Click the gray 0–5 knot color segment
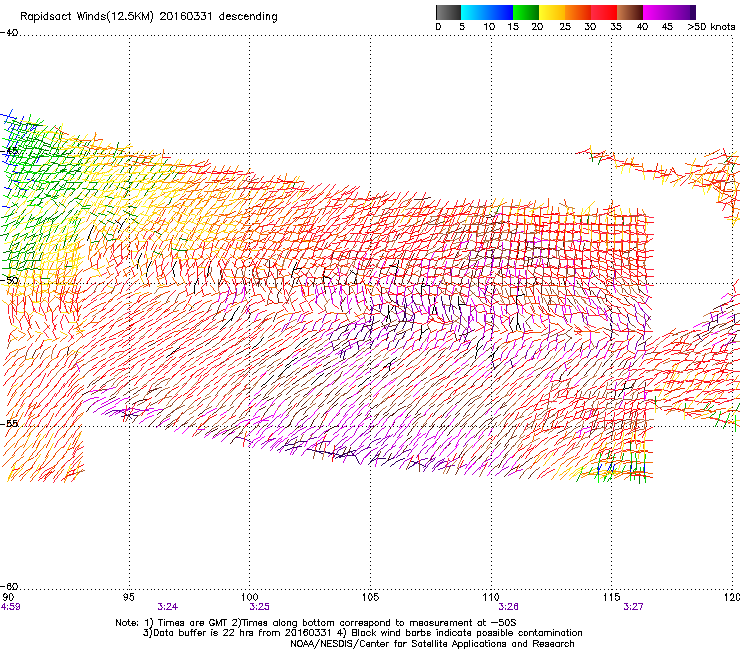740x650 pixels. tap(448, 12)
